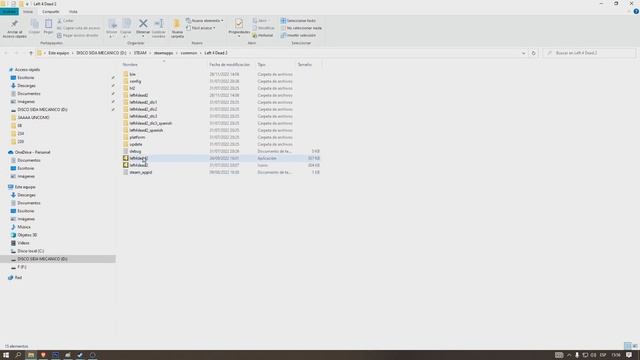640x360 pixels.
Task: Select the config folder in the file list
Action: pyautogui.click(x=135, y=81)
